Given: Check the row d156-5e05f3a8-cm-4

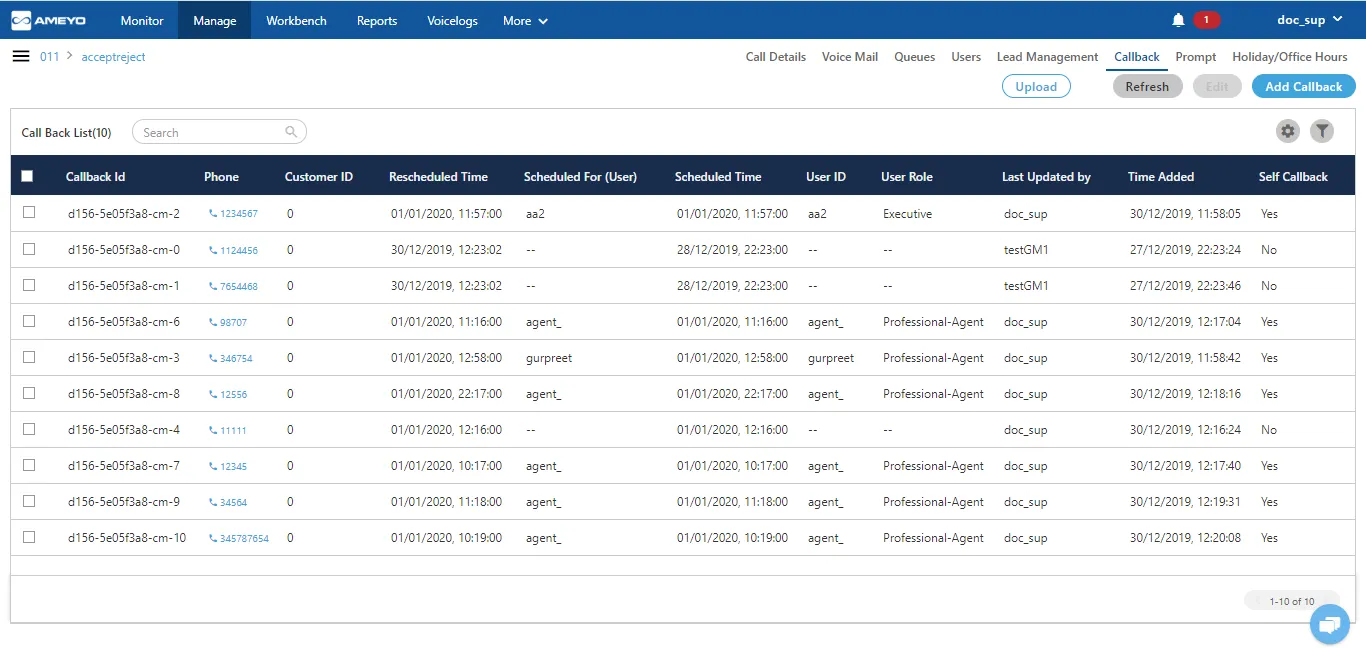Looking at the screenshot, I should click(x=29, y=428).
